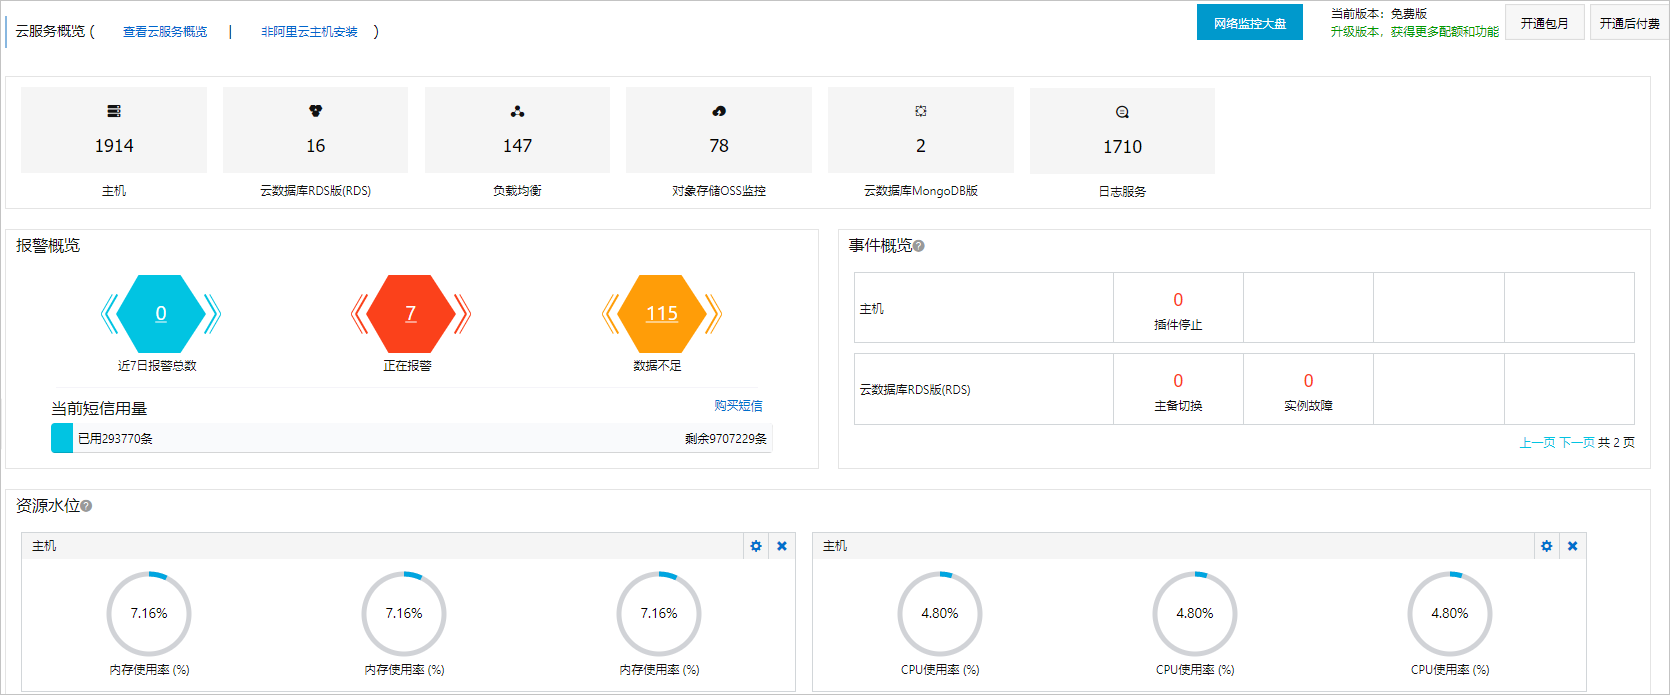Screen dimensions: 1670x695
Task: Open the help icon next to 事件概览
Action: click(x=919, y=246)
